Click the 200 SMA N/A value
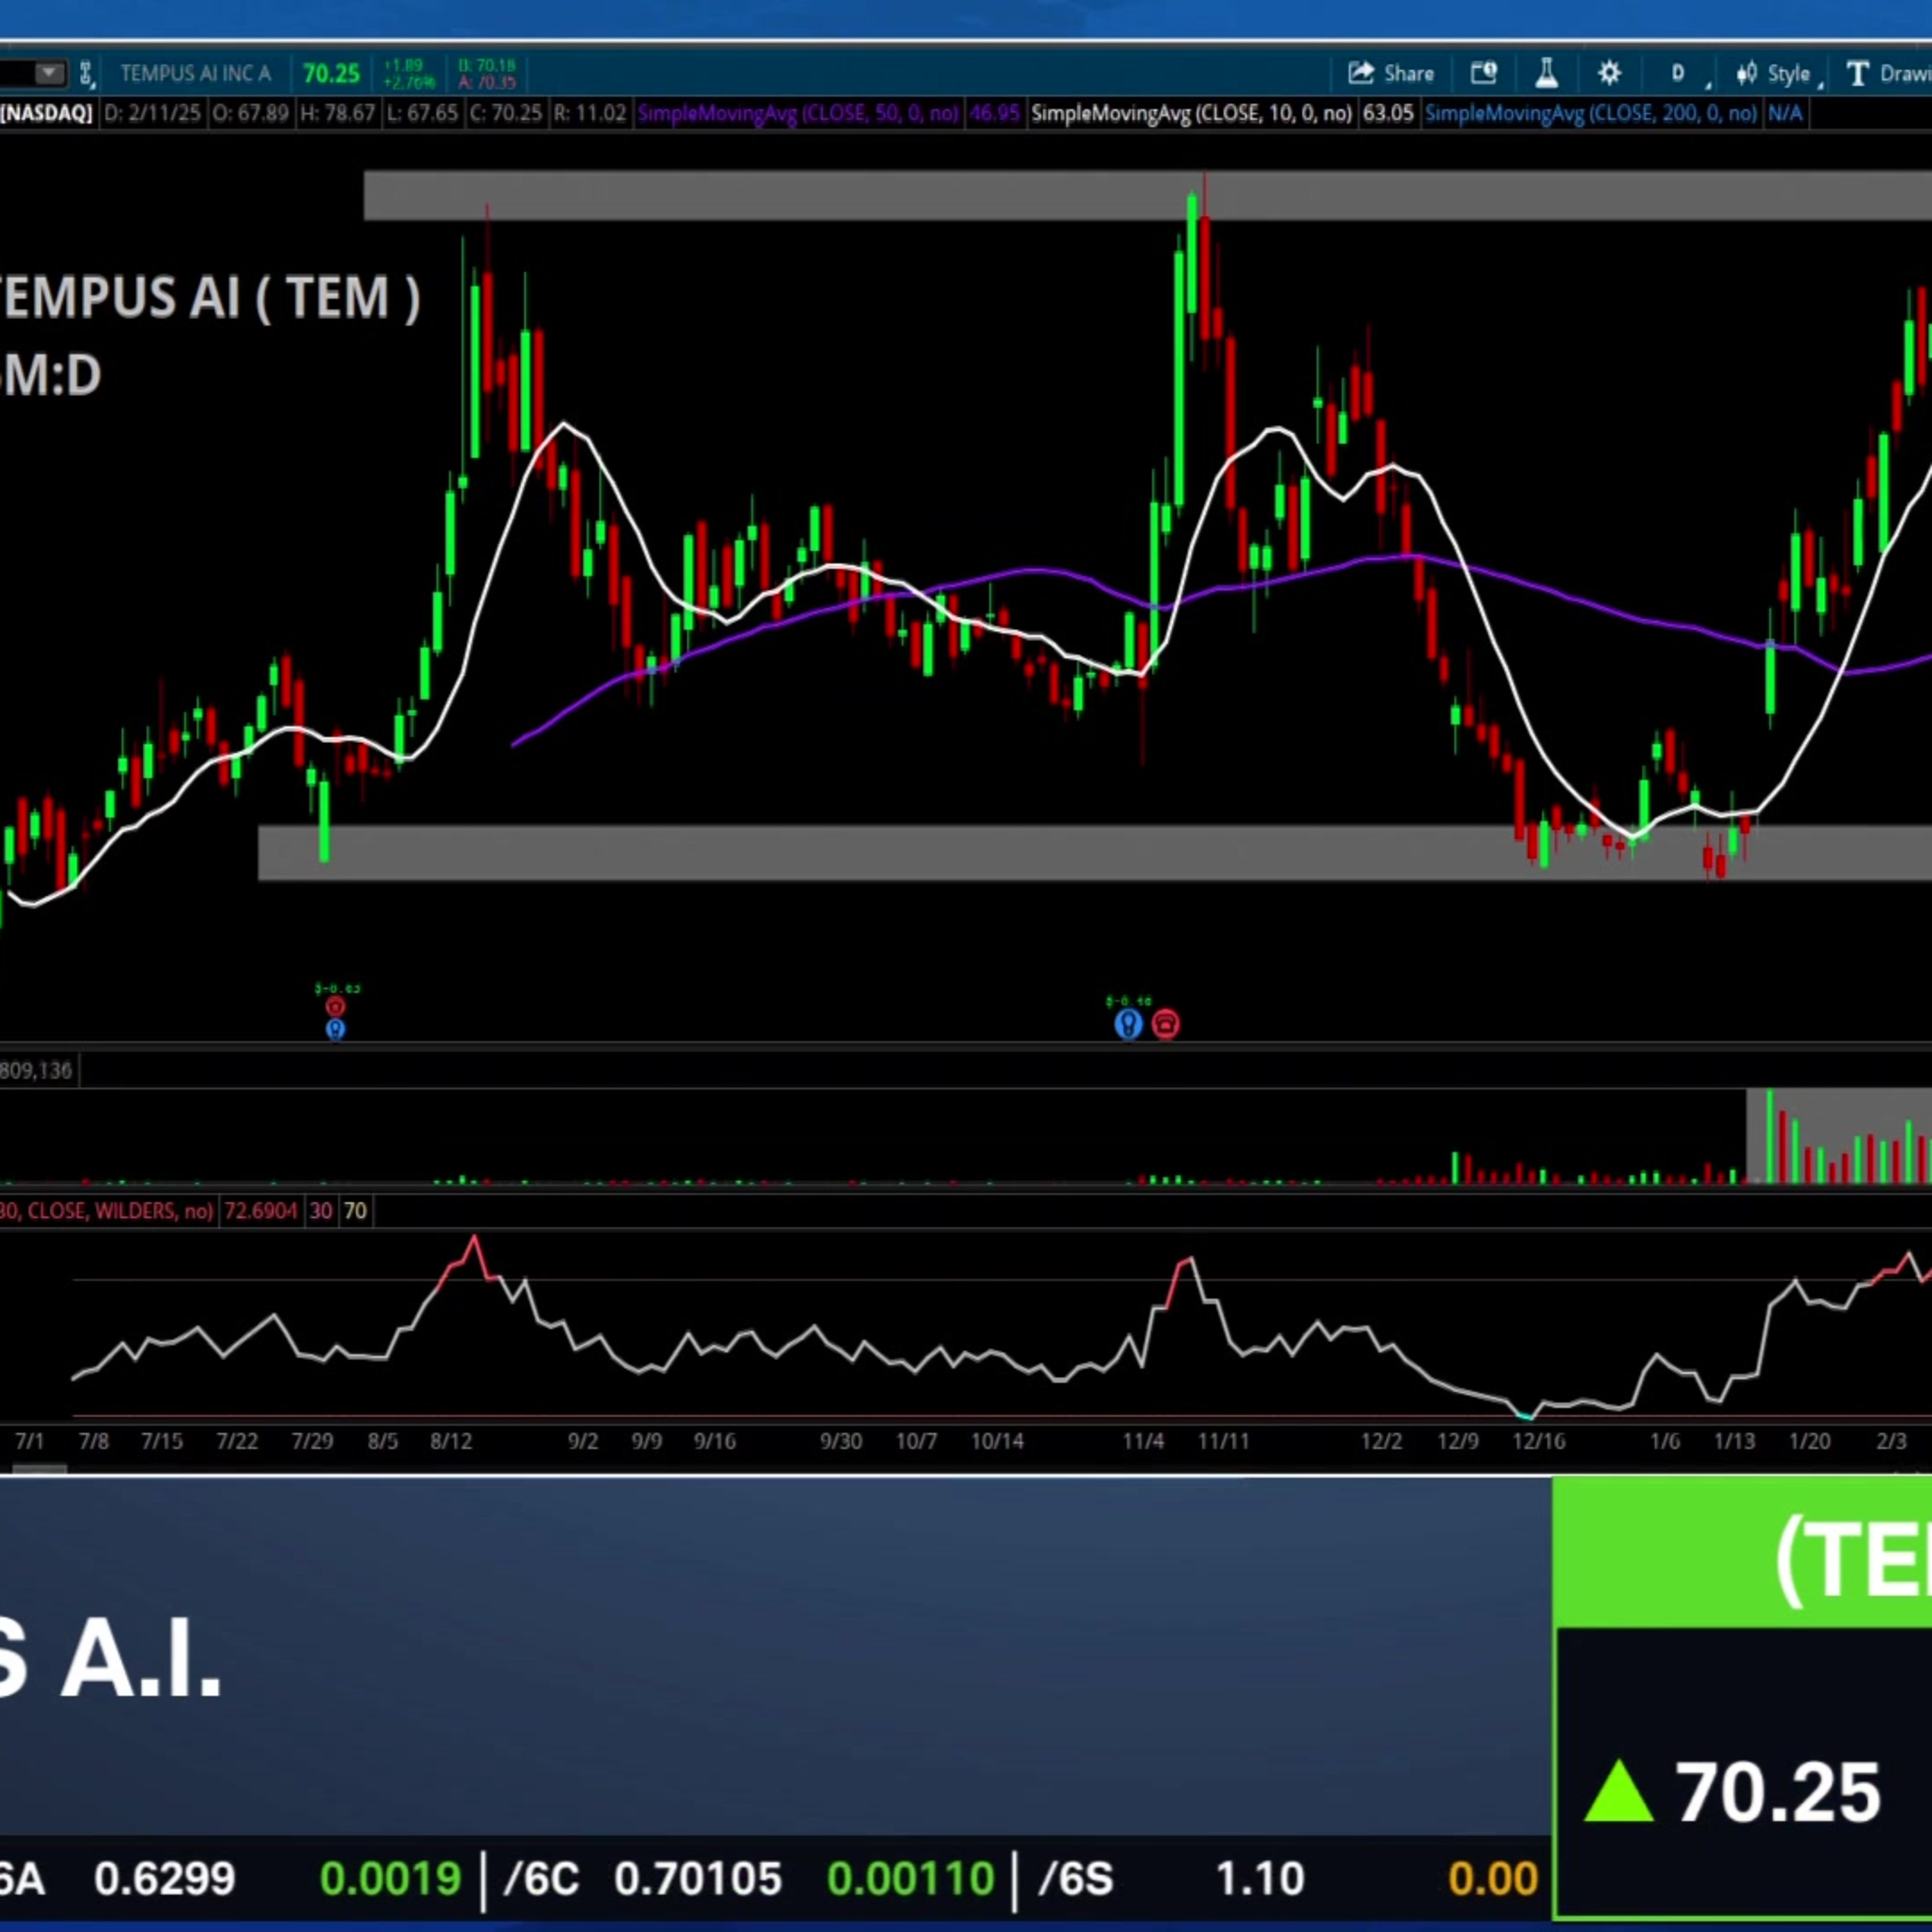This screenshot has height=1932, width=1932. 1786,113
